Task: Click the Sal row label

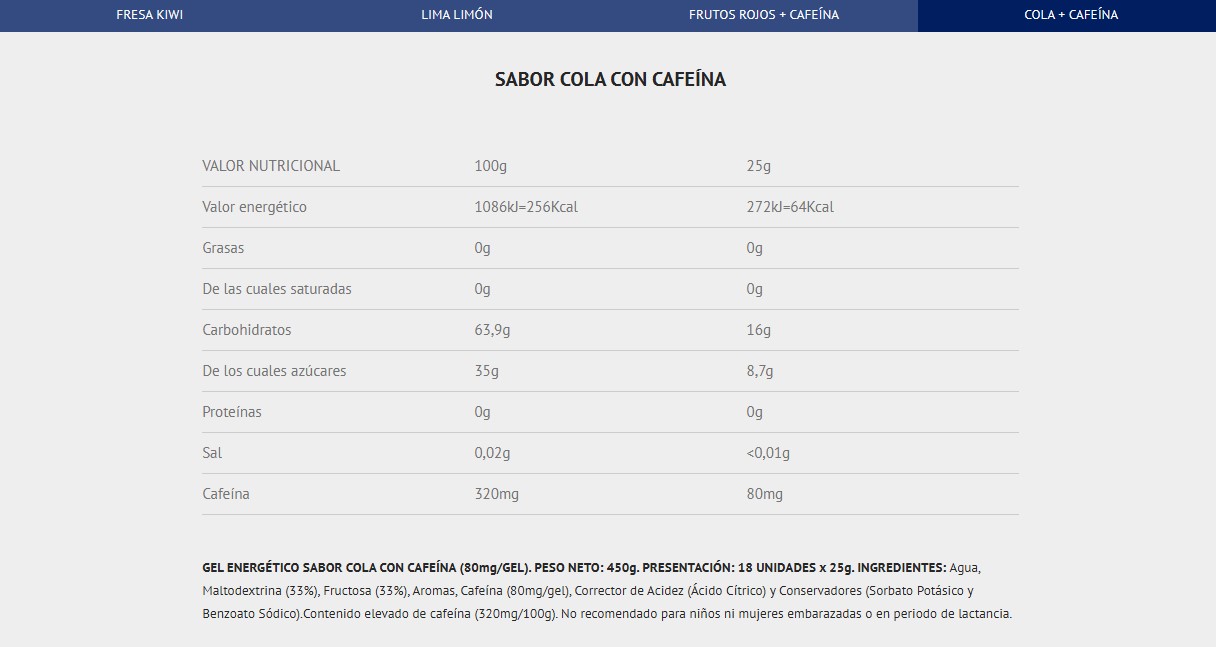Action: click(212, 453)
